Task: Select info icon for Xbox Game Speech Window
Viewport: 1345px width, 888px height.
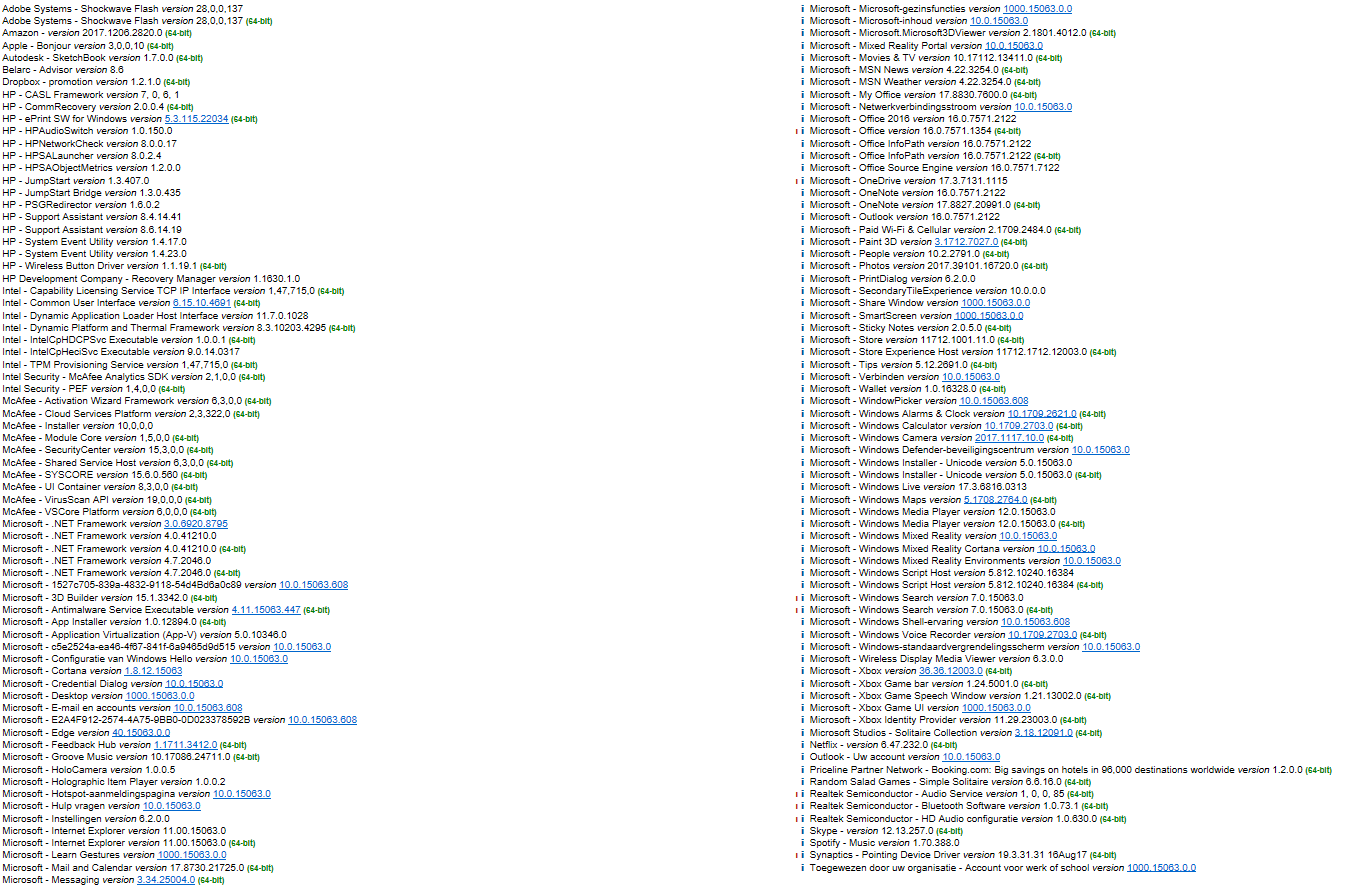Action: coord(802,696)
